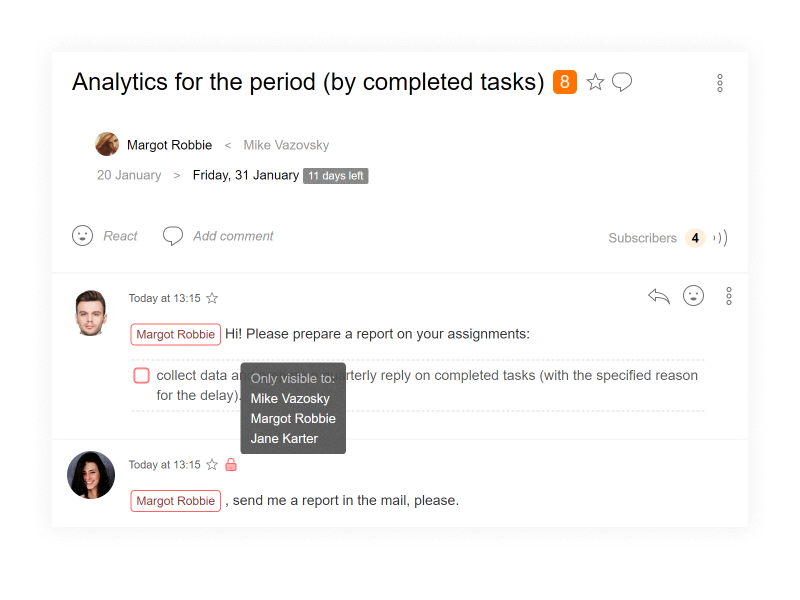This screenshot has width=800, height=600.
Task: Open the Subscribers list
Action: coord(642,238)
